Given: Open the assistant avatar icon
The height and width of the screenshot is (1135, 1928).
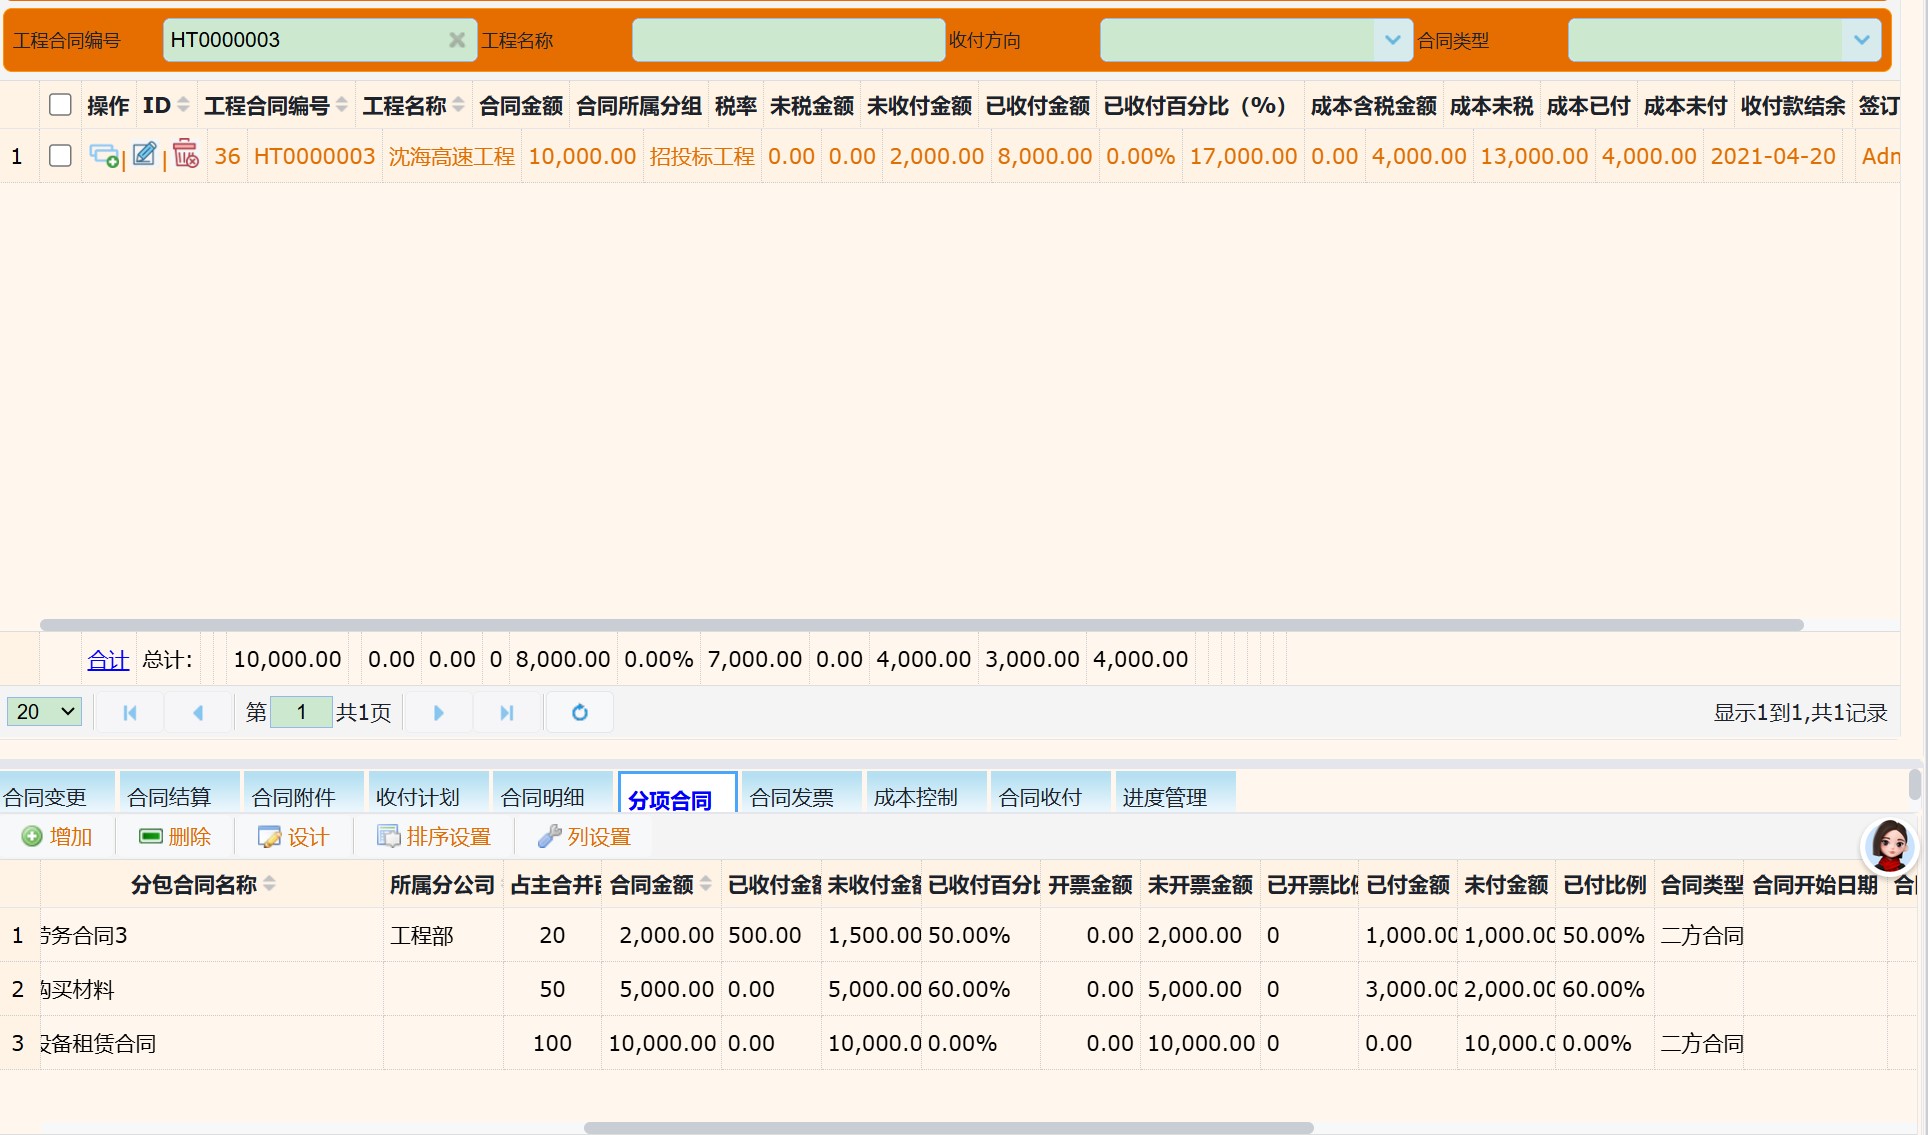Looking at the screenshot, I should pyautogui.click(x=1889, y=845).
